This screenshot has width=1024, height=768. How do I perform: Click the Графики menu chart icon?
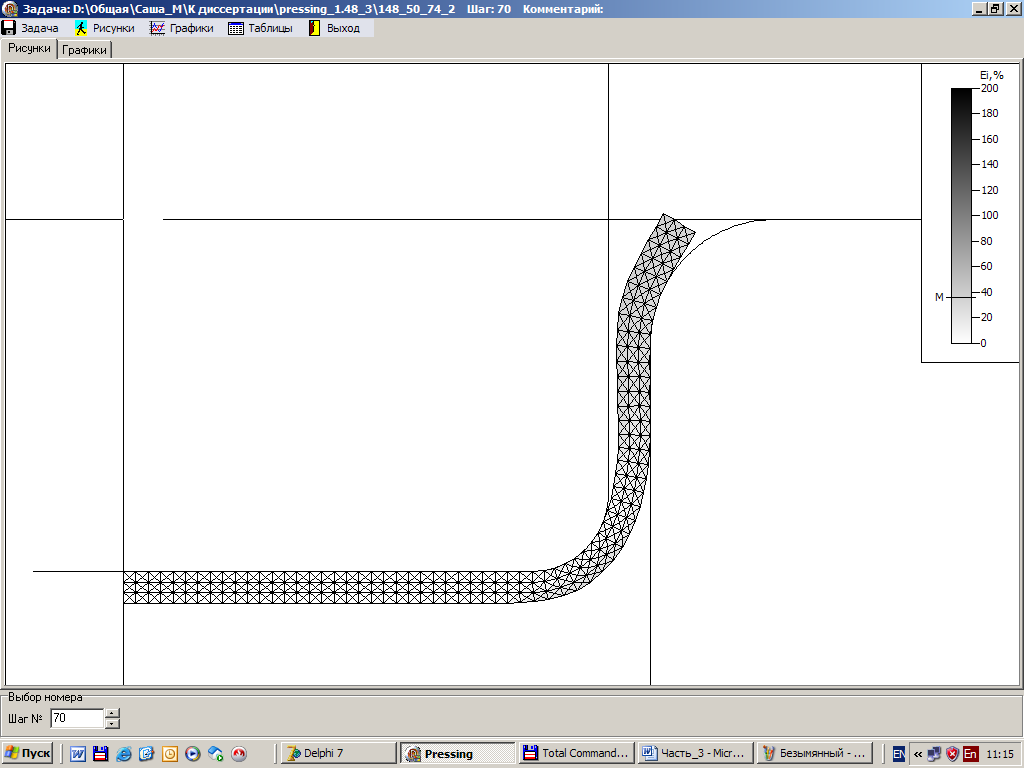(157, 28)
